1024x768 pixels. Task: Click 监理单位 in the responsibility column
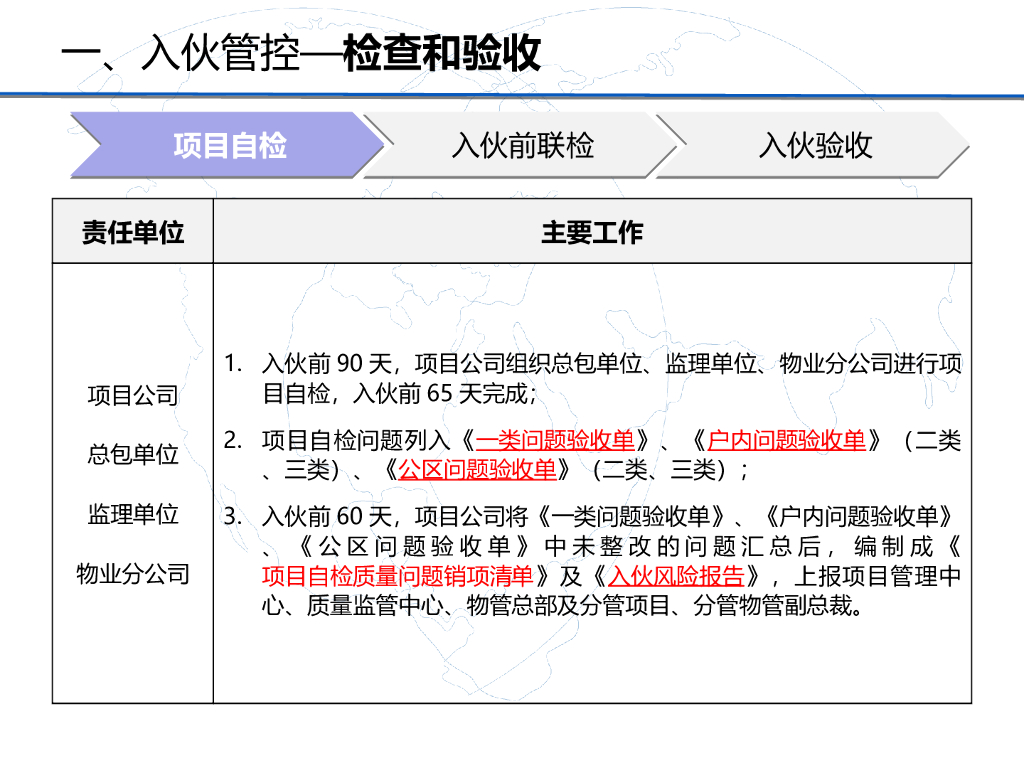click(133, 514)
